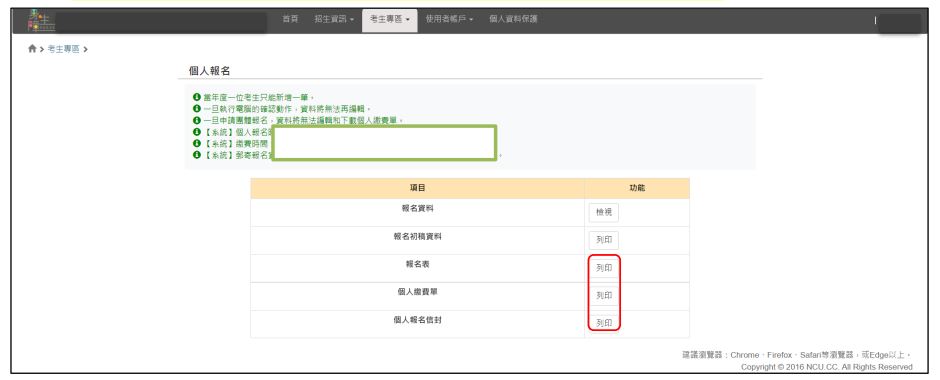940x380 pixels.
Task: Click the 功能 column header
Action: [x=637, y=188]
